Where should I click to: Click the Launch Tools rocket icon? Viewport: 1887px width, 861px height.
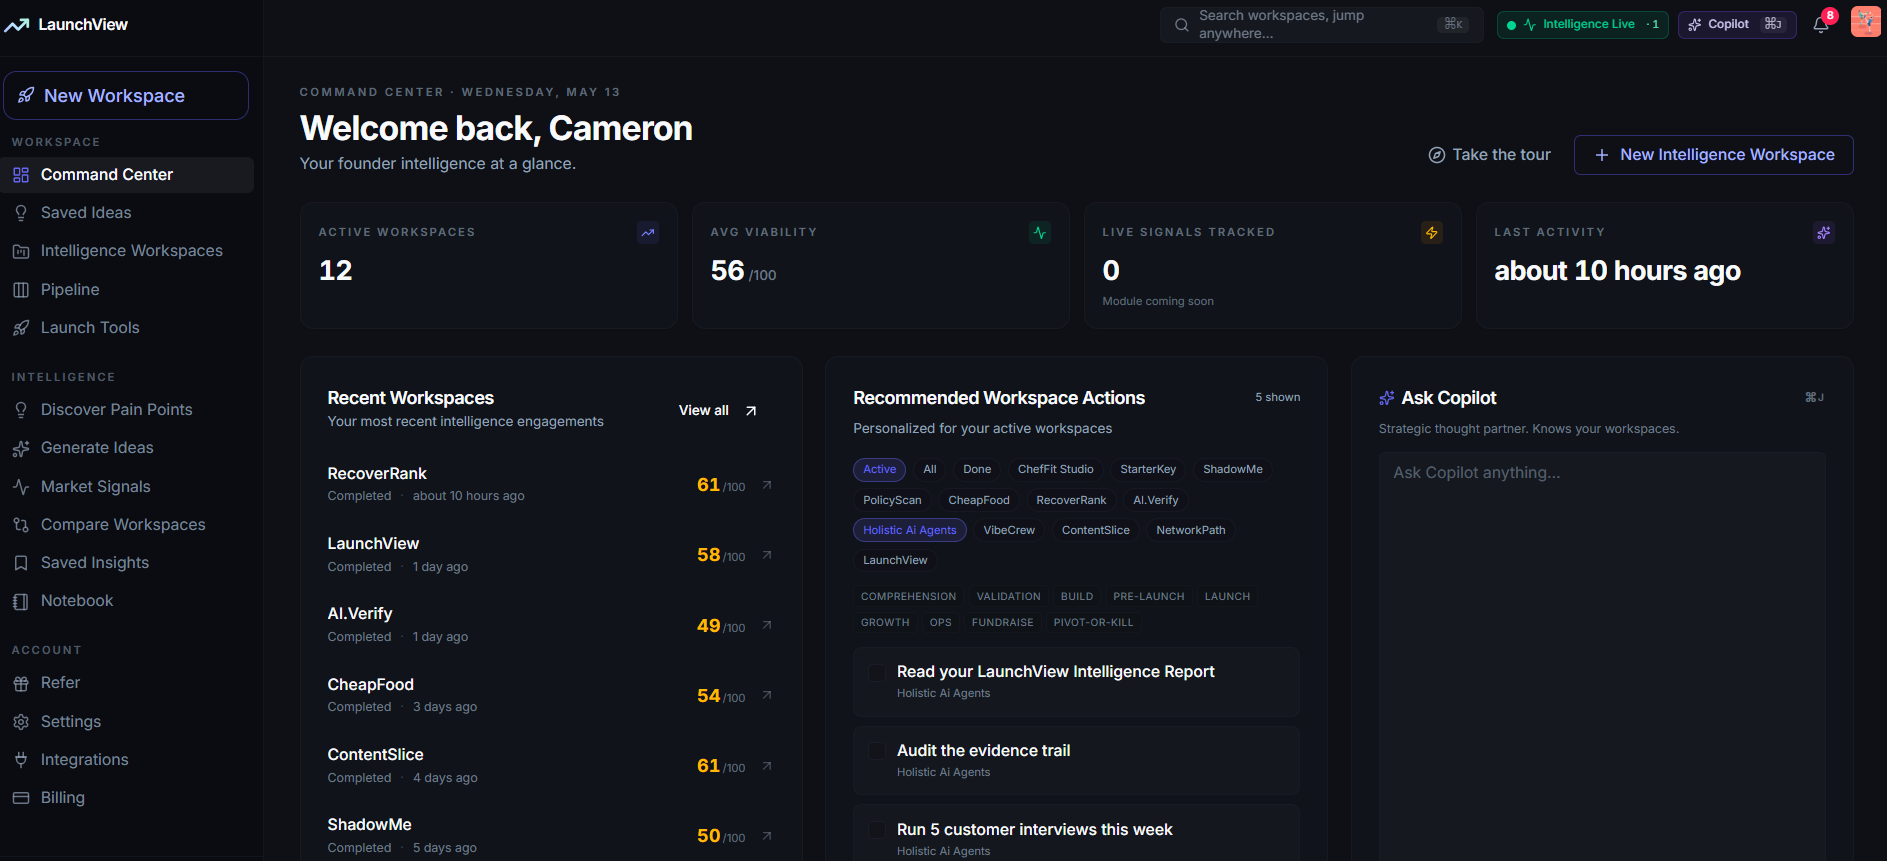click(21, 328)
